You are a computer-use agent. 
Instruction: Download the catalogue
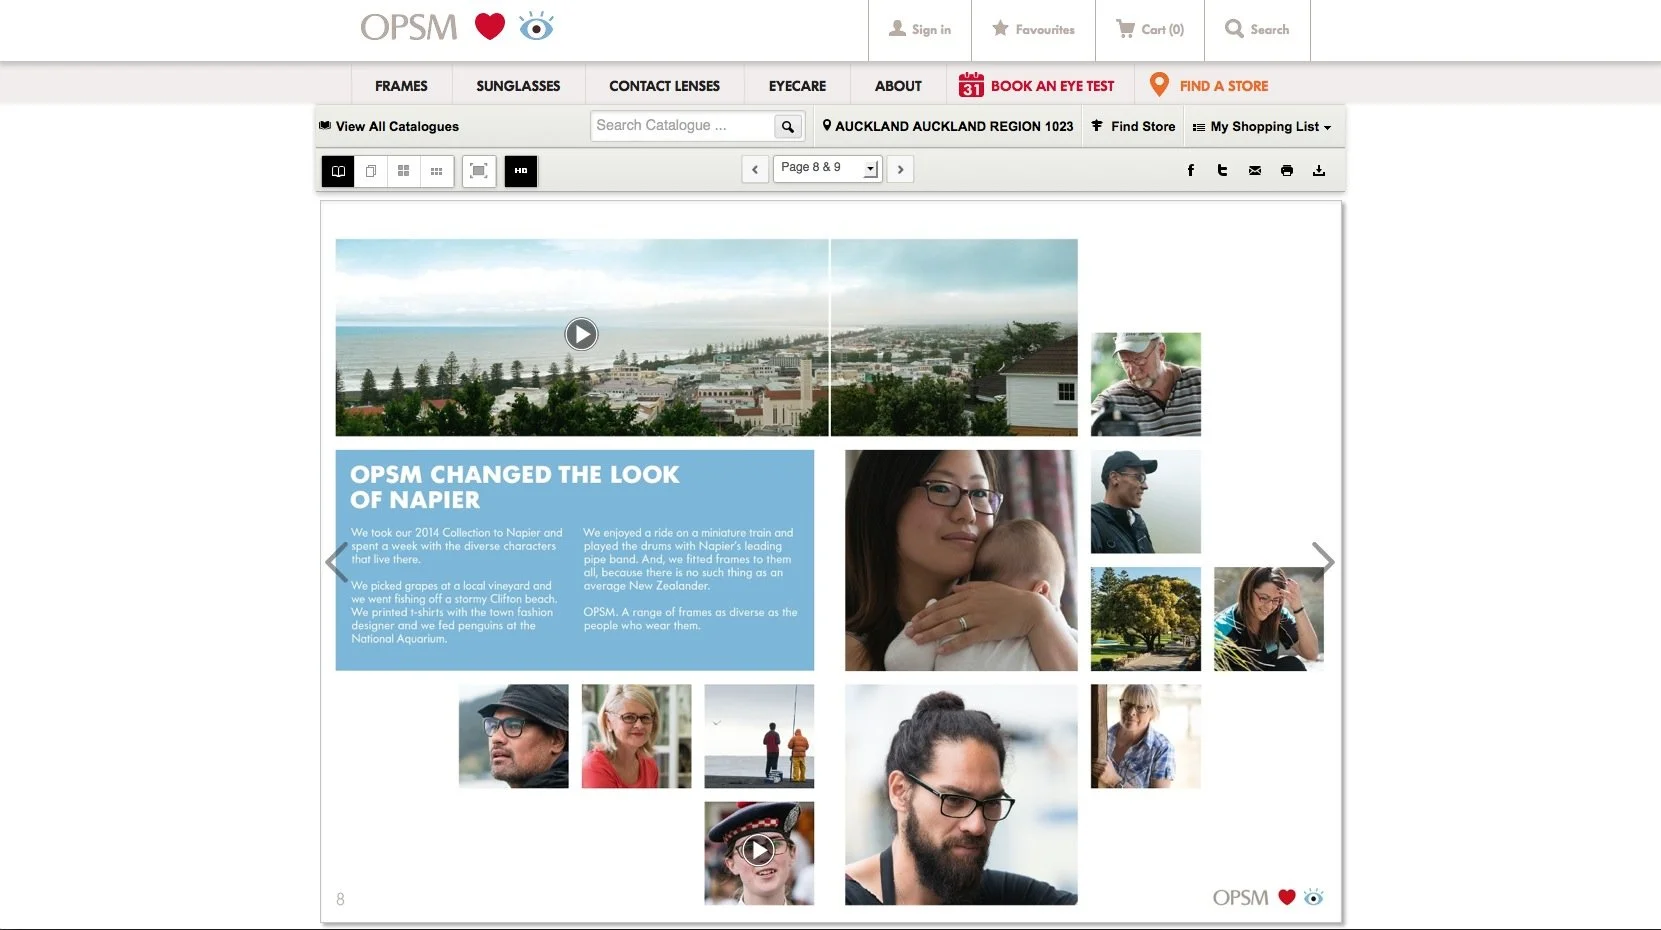[1319, 171]
